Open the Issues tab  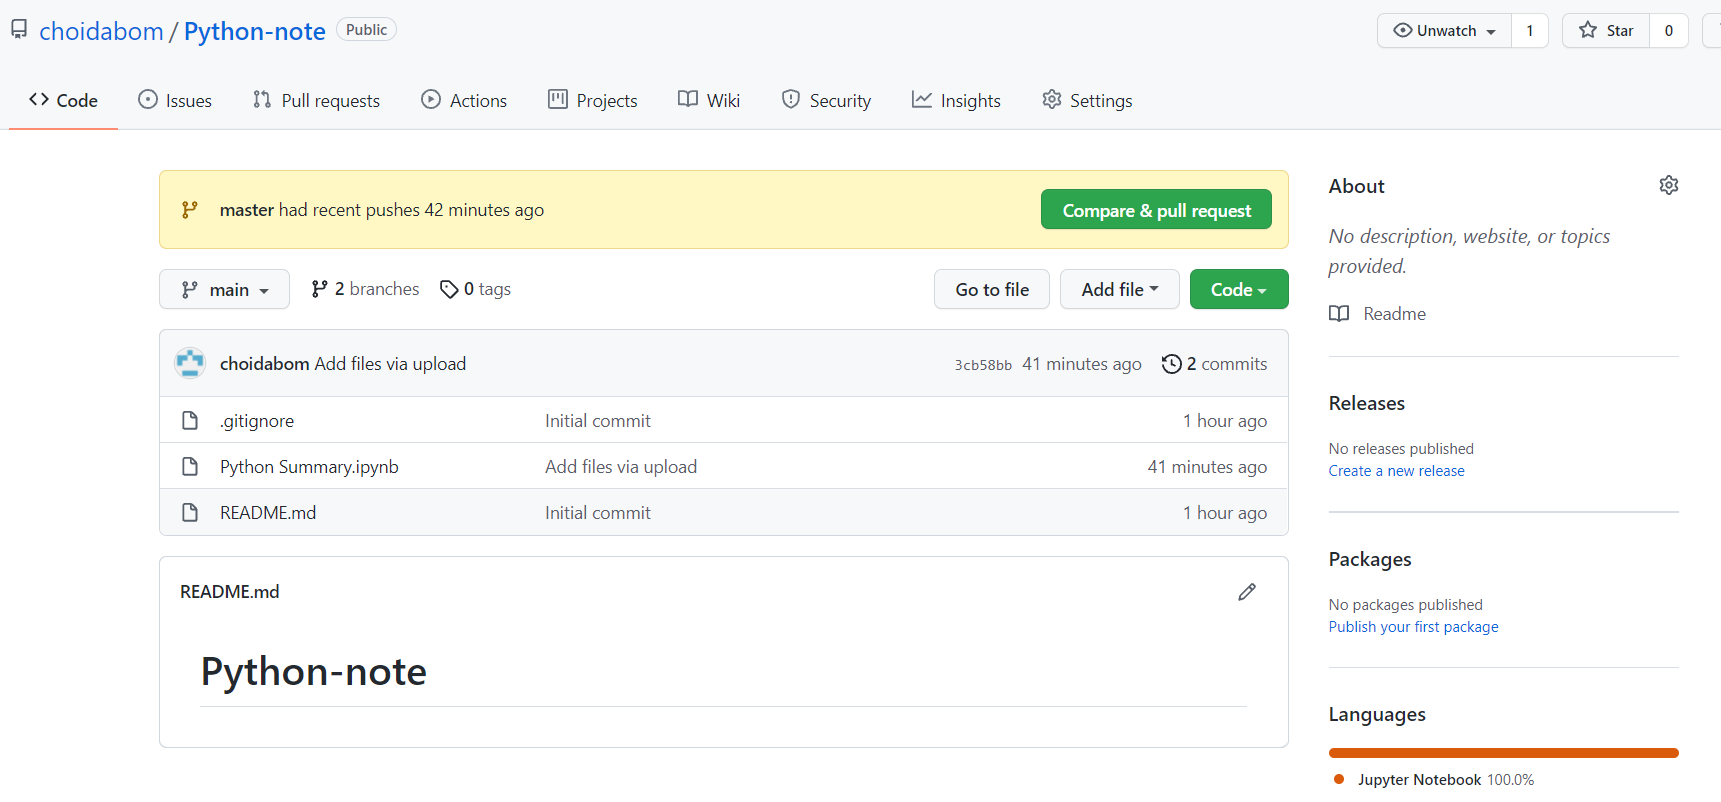point(175,100)
